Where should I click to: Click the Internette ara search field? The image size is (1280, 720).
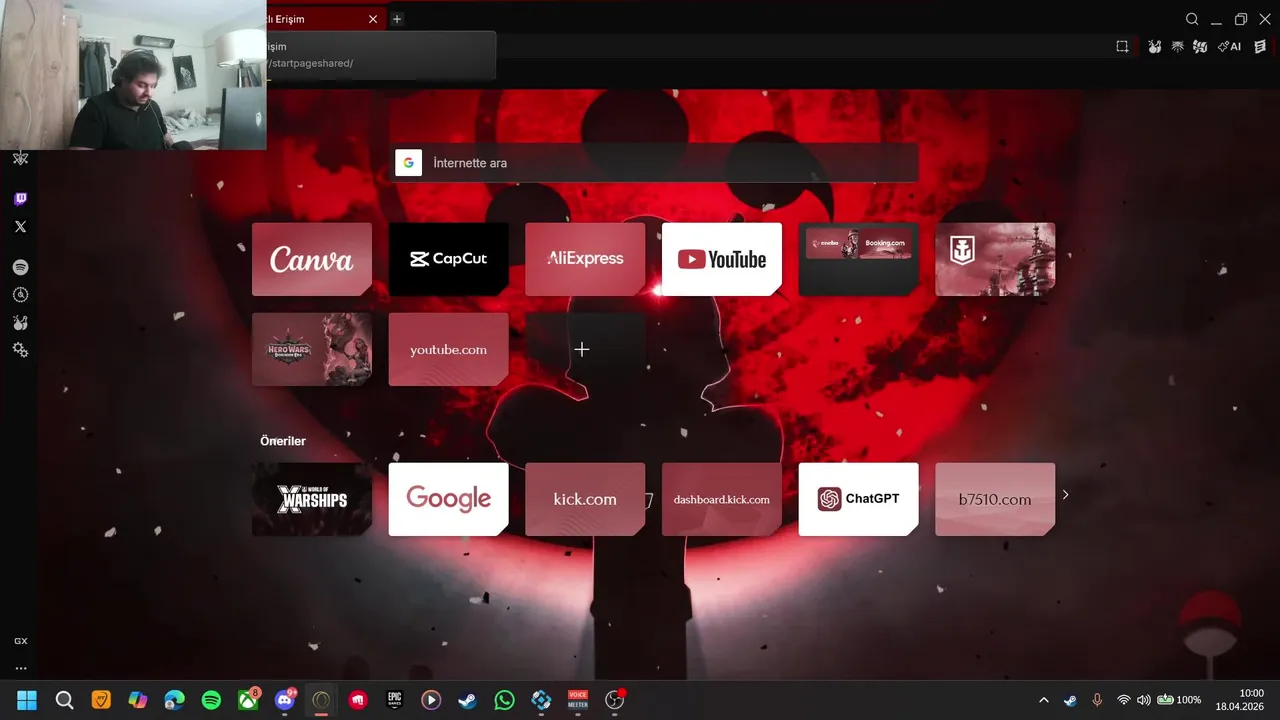[656, 163]
